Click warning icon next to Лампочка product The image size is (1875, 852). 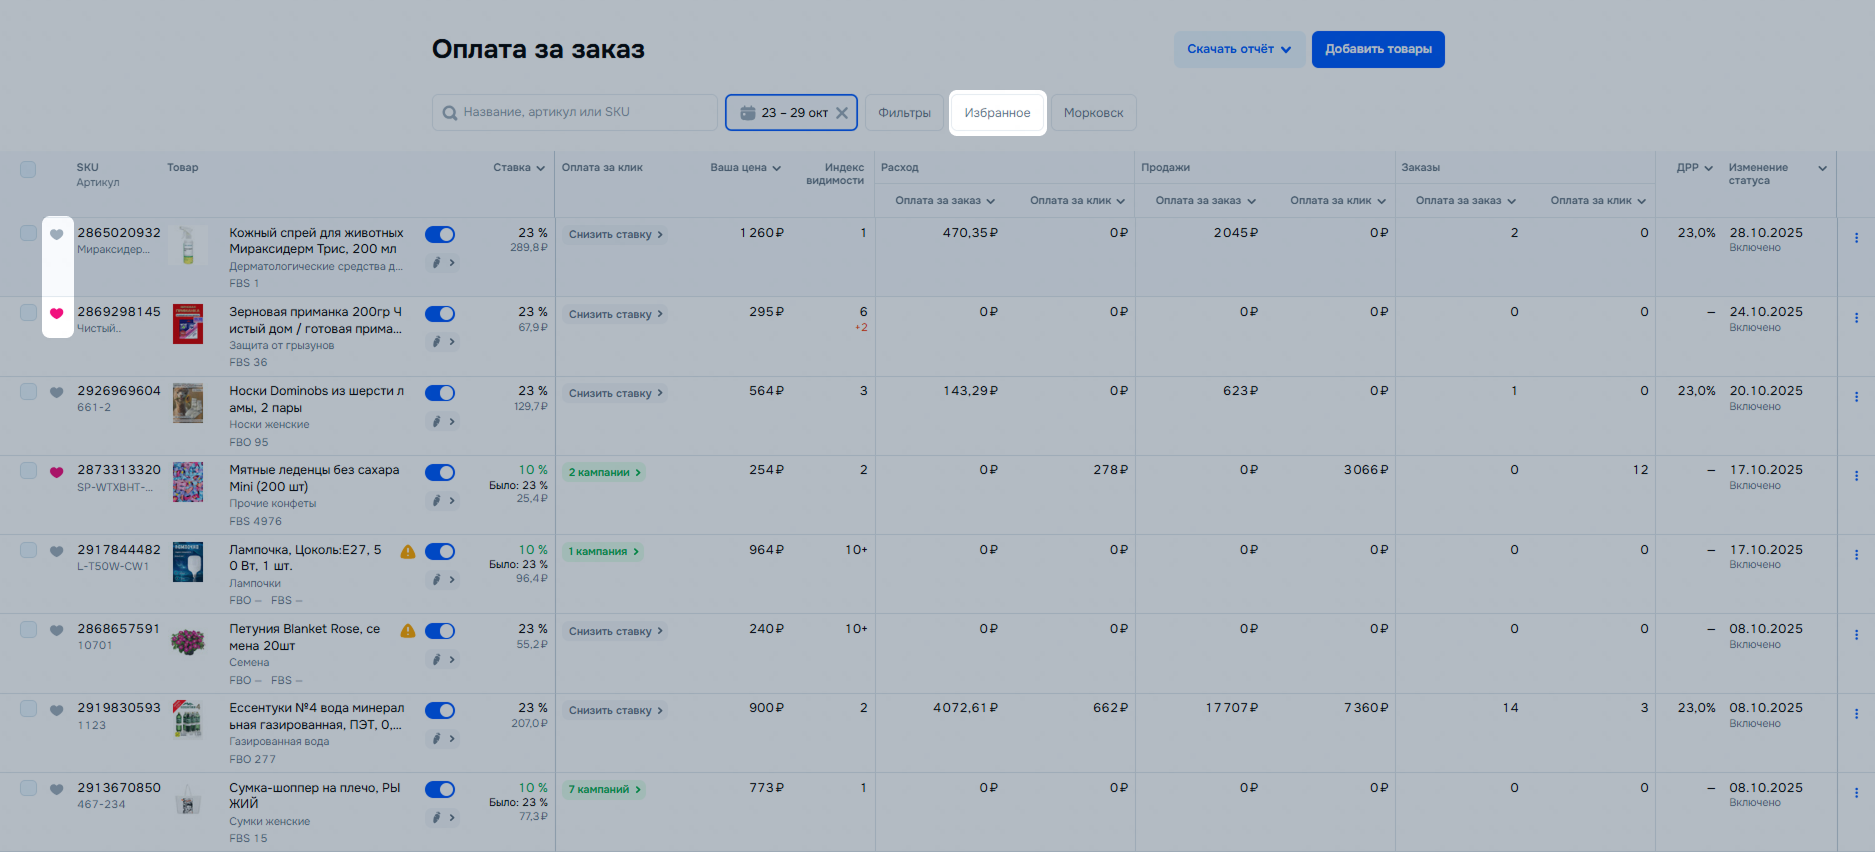click(x=408, y=551)
